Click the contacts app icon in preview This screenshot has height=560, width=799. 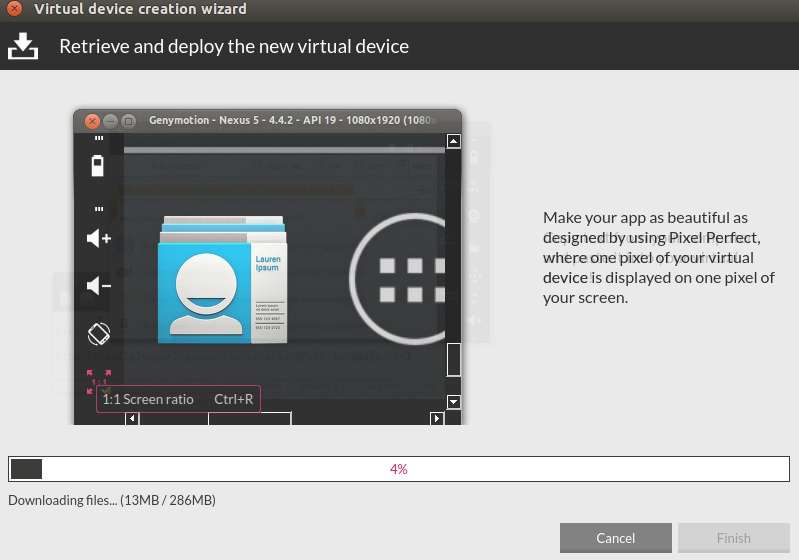click(x=222, y=279)
